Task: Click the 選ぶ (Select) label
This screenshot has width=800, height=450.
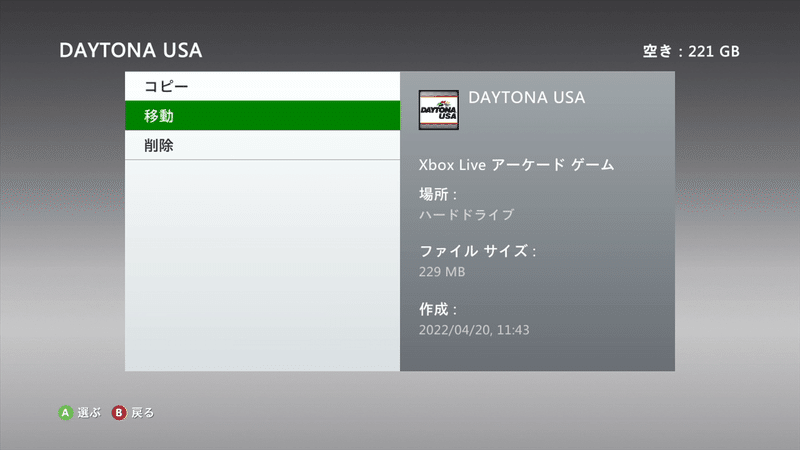Action: click(89, 413)
